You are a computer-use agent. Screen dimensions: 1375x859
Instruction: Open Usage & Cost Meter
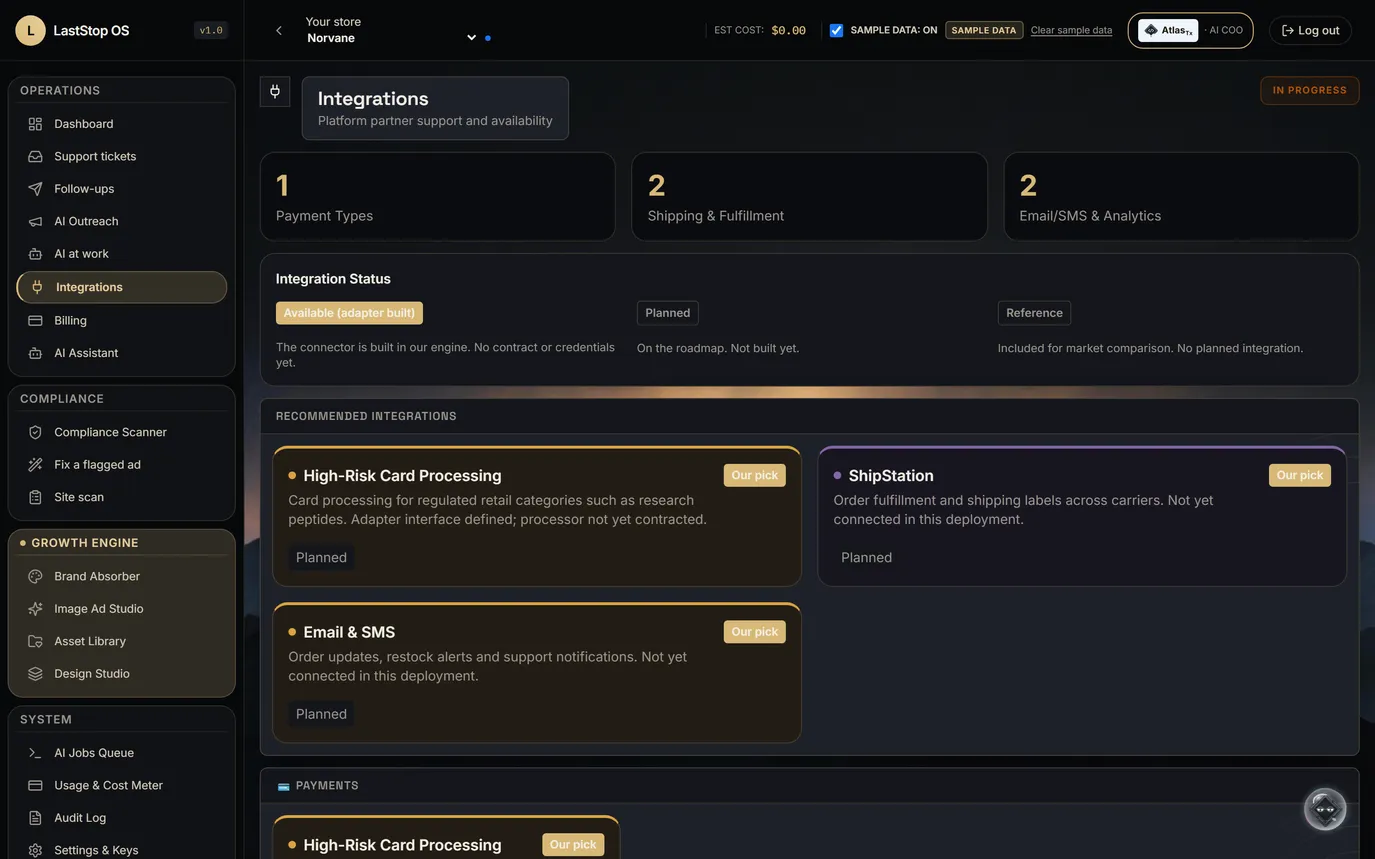(122, 785)
